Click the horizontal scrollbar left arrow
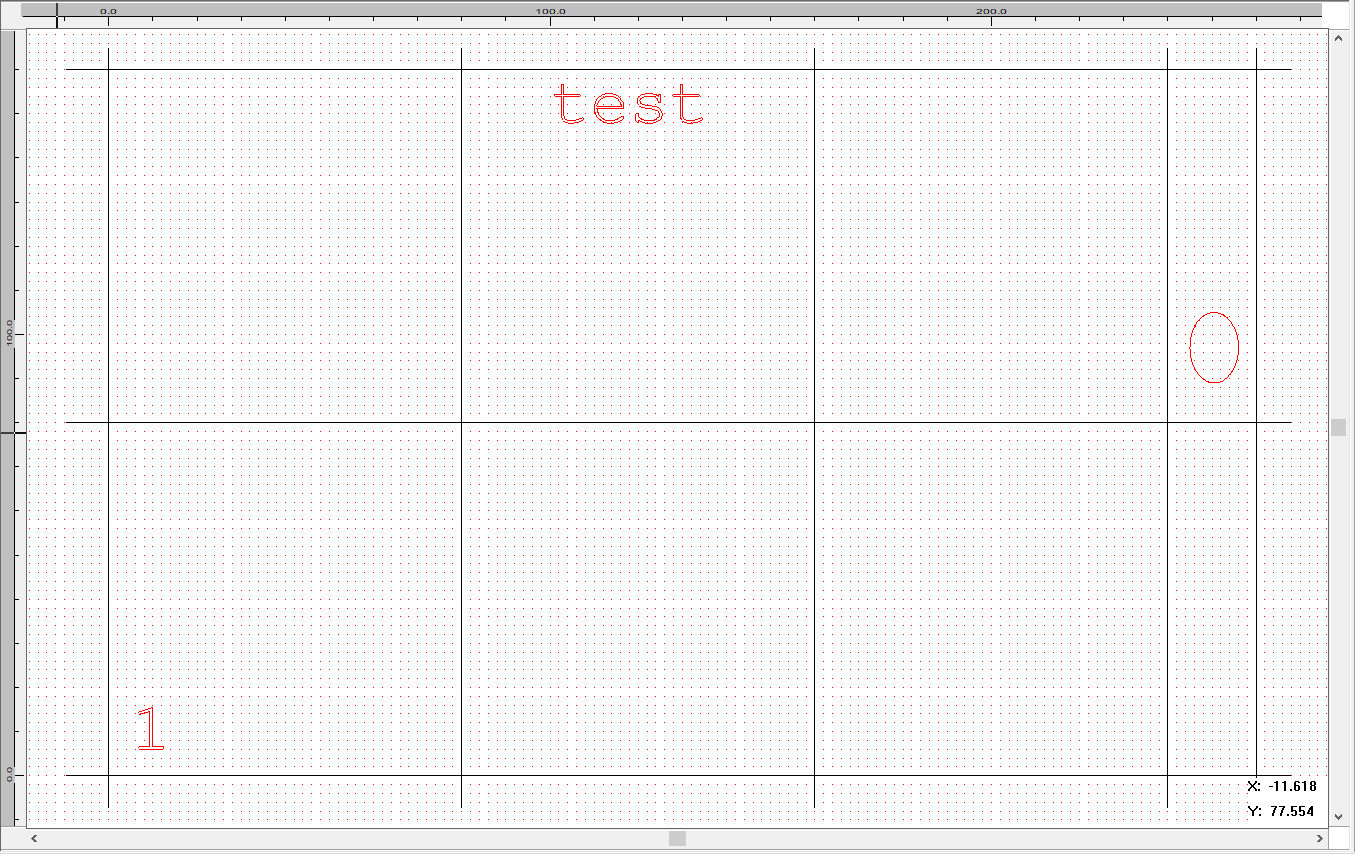Screen dimensions: 1355x854 (x=34, y=838)
